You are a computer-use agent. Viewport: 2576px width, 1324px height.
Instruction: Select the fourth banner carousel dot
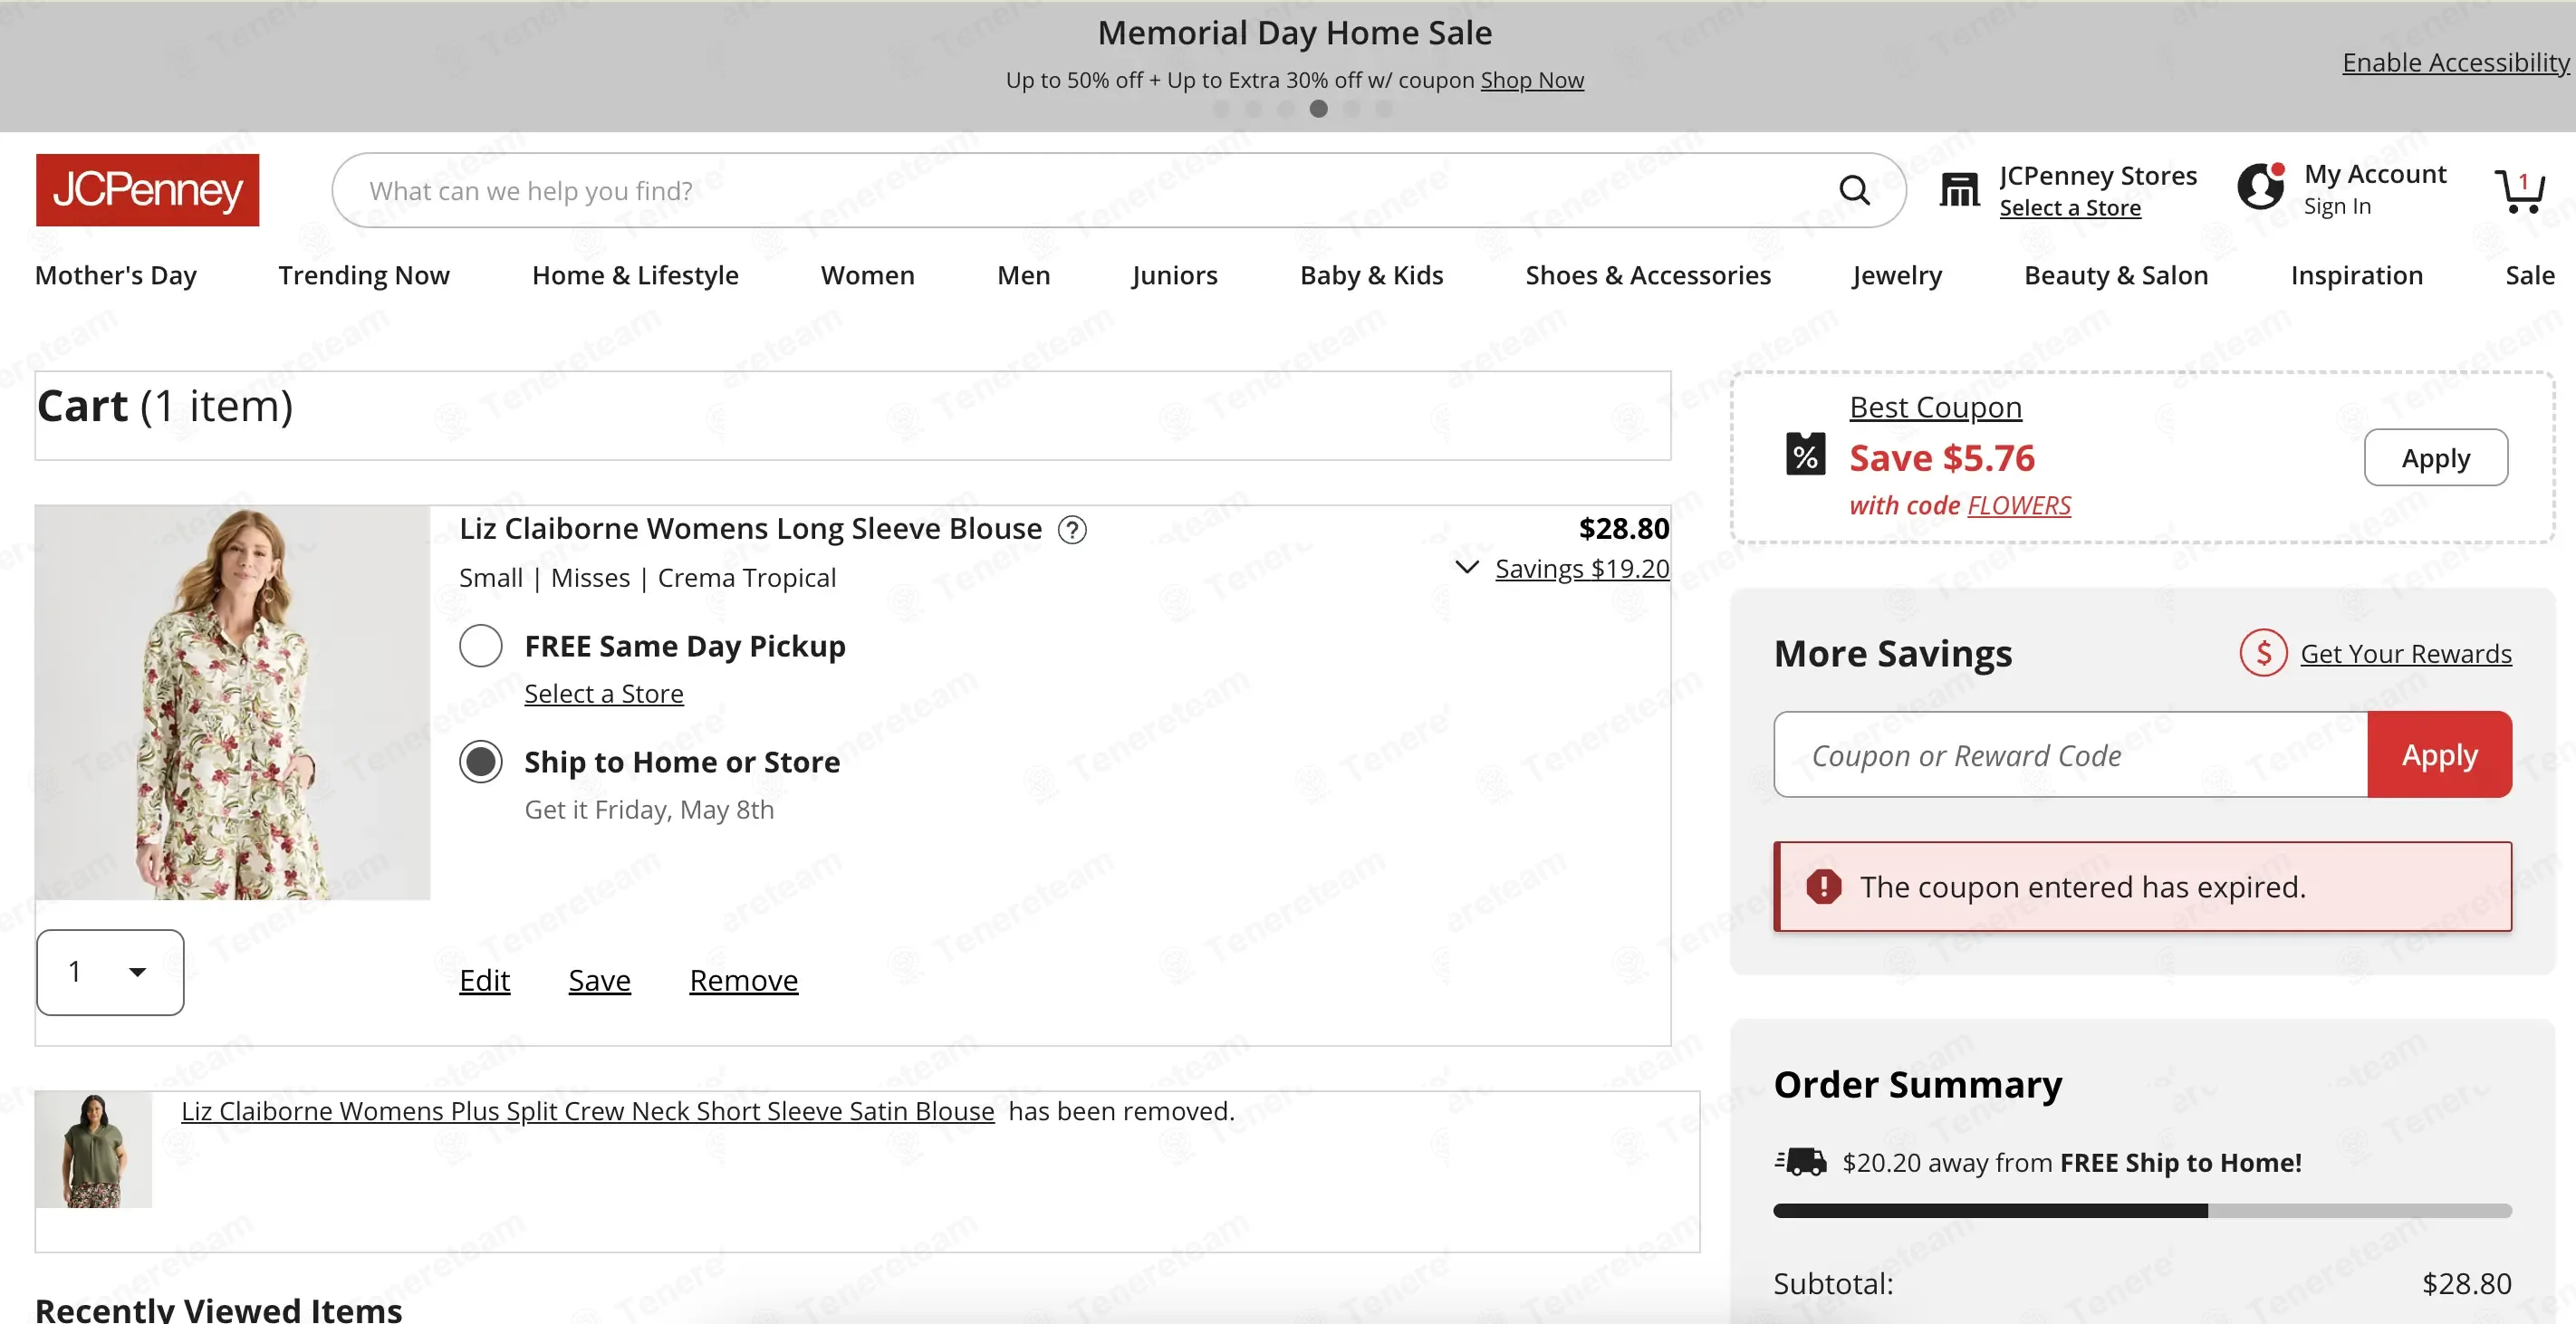[1318, 108]
